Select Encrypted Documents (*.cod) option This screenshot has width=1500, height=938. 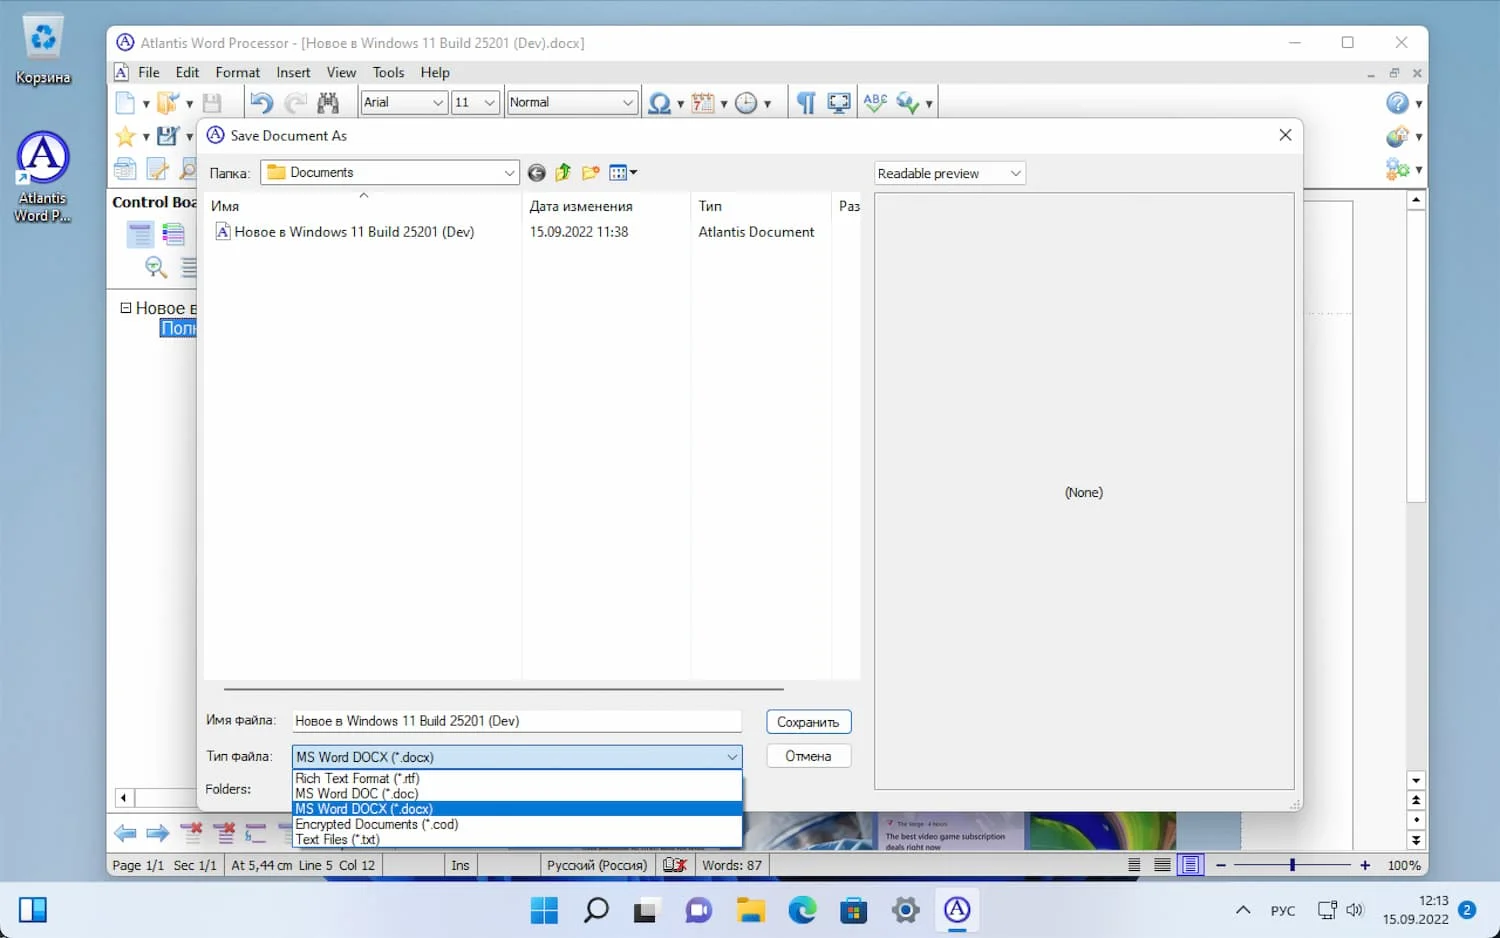point(517,824)
